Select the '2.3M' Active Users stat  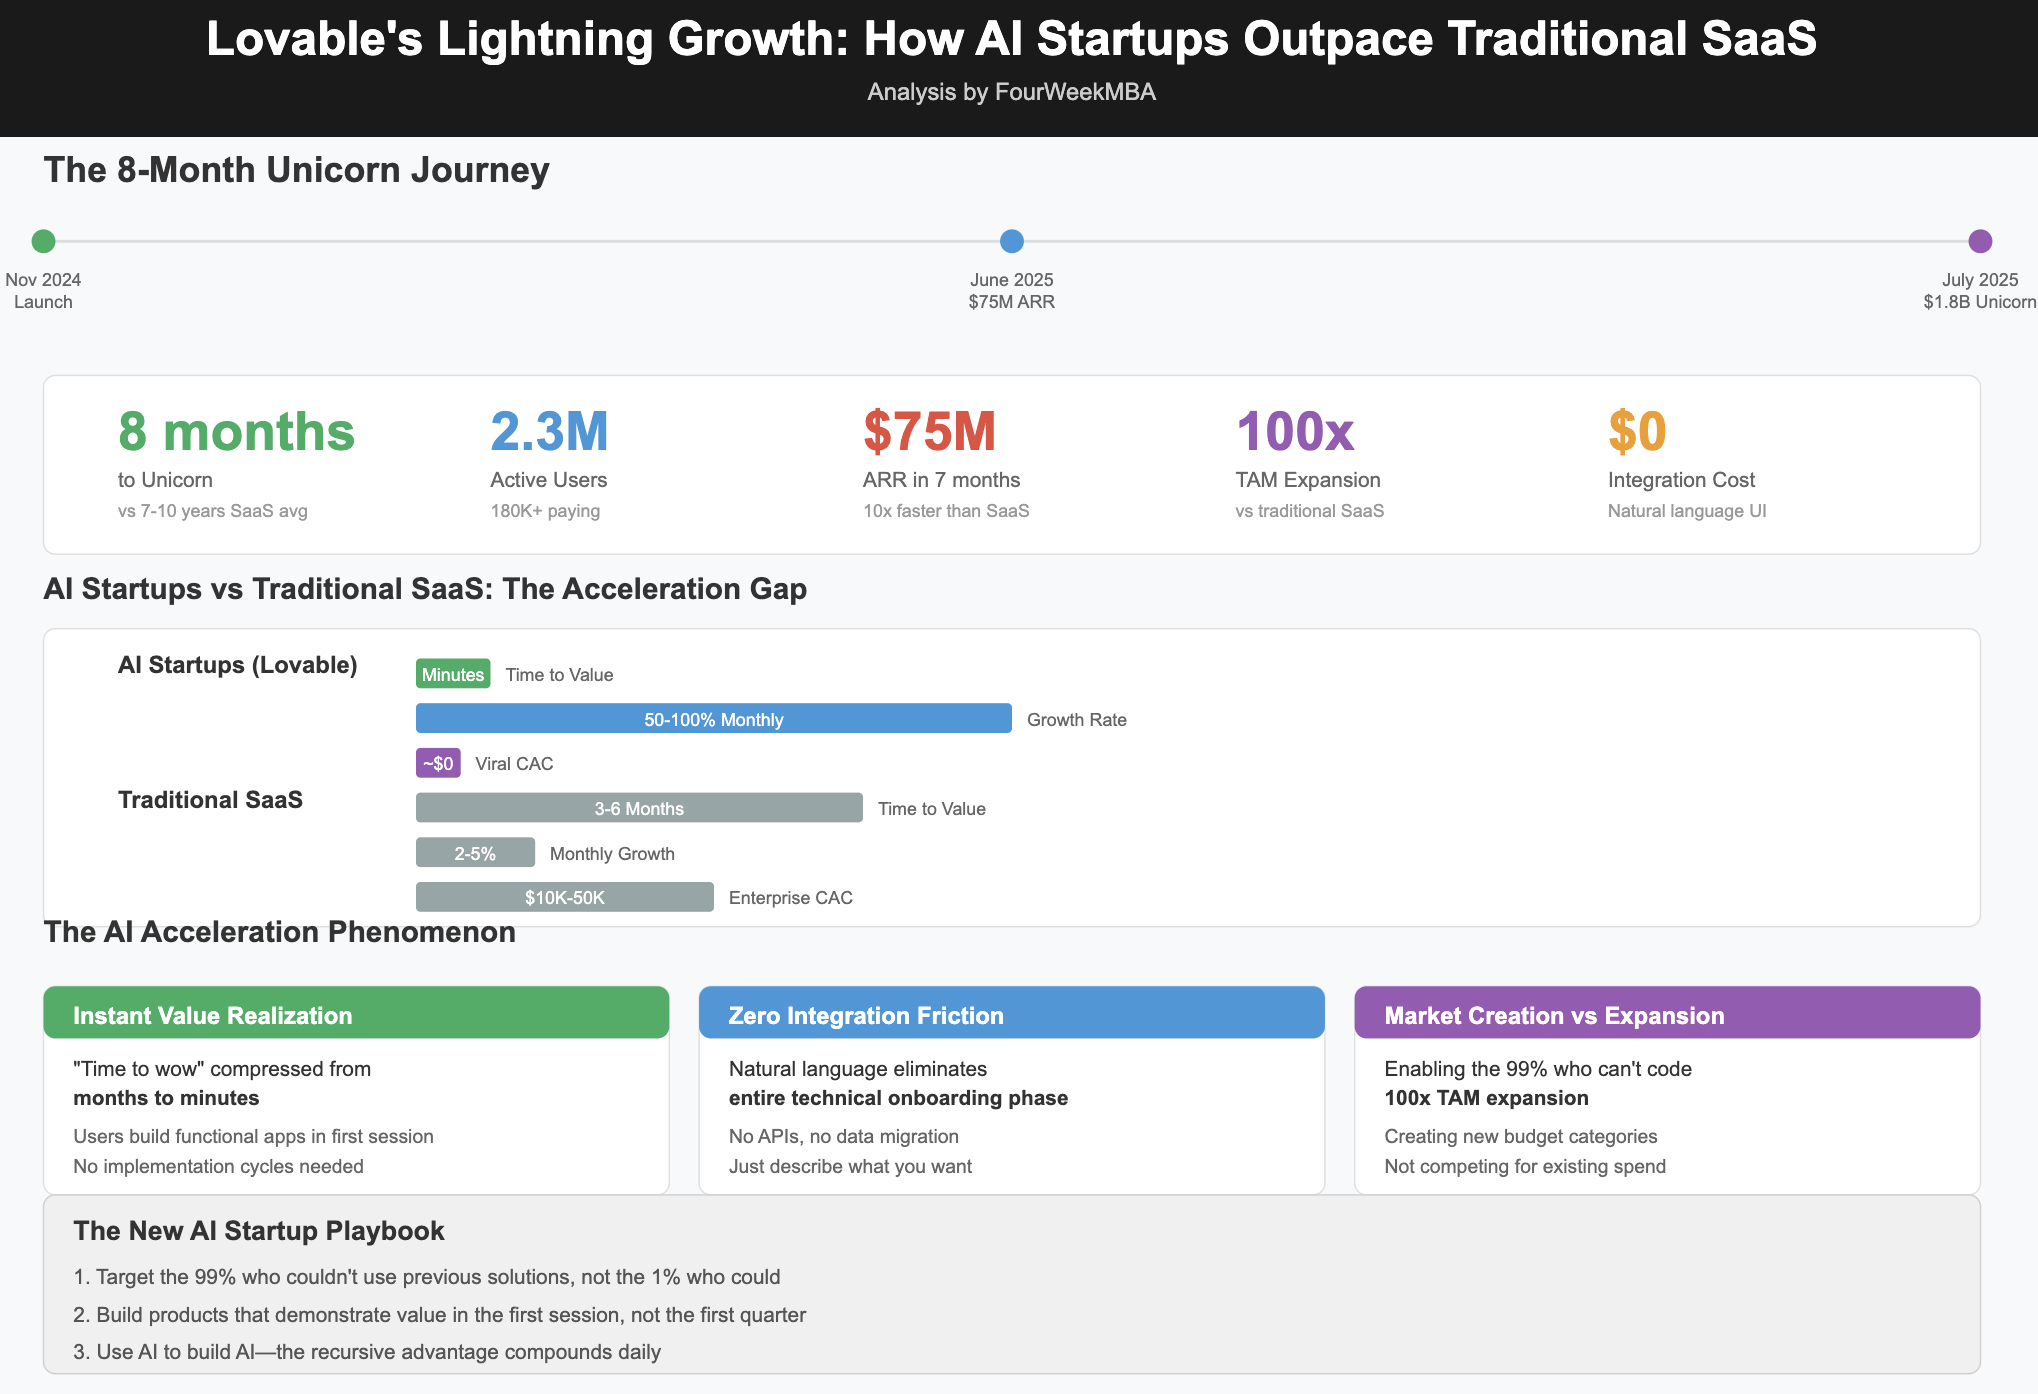(548, 432)
